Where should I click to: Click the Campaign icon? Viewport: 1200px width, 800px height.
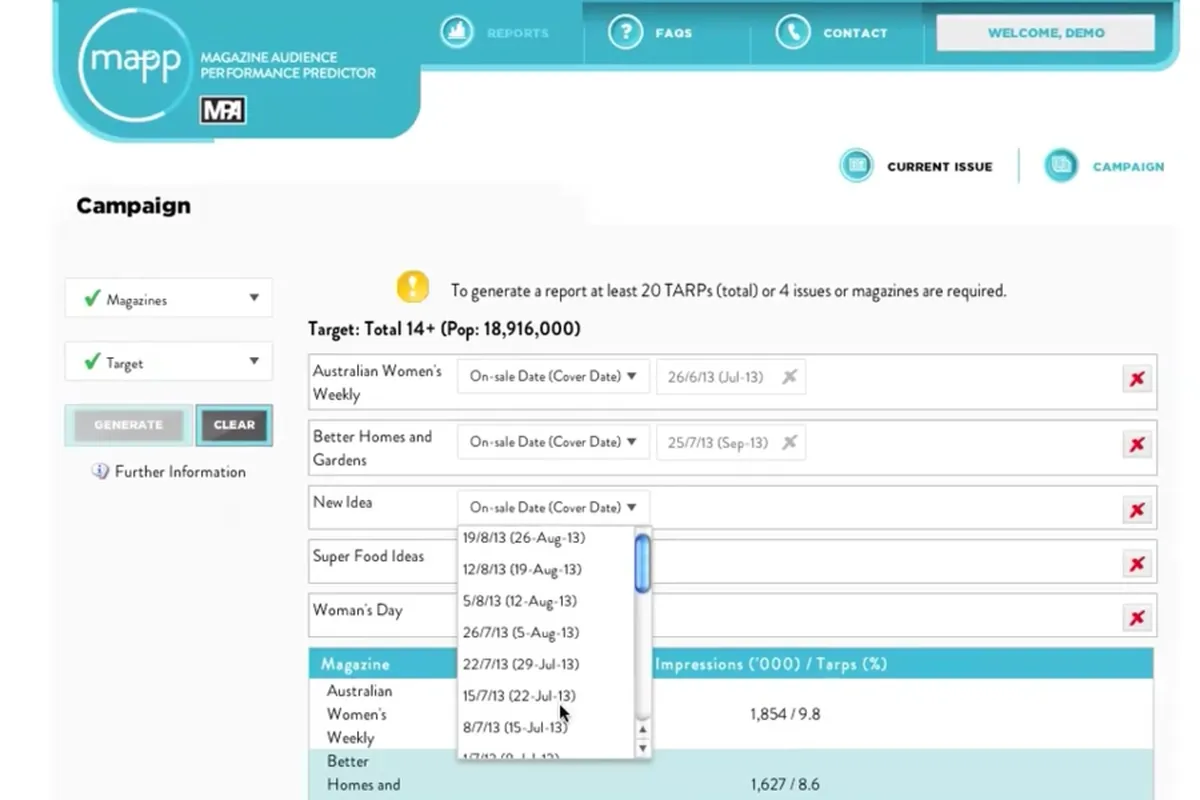click(x=1061, y=166)
